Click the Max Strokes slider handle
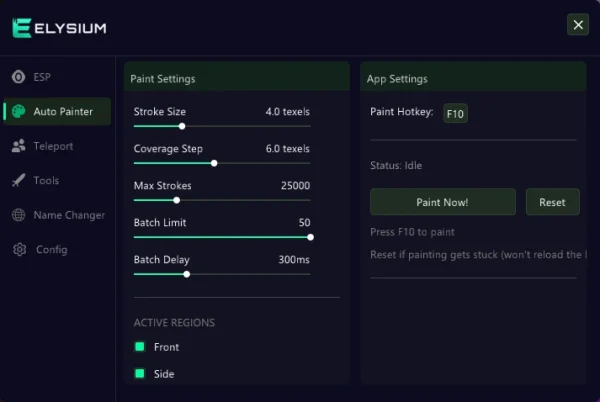600x402 pixels. tap(177, 200)
